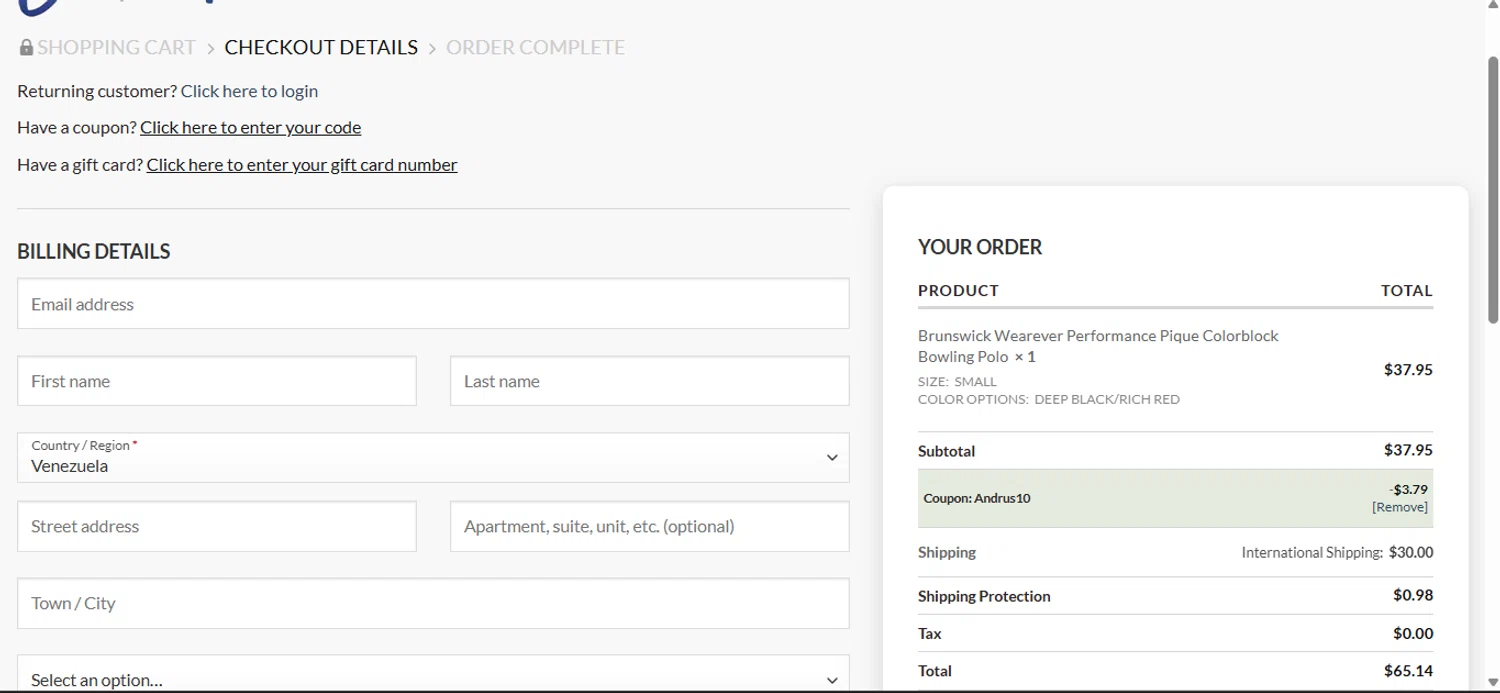Click the Brunswick Wearever Polo product name

[1098, 346]
